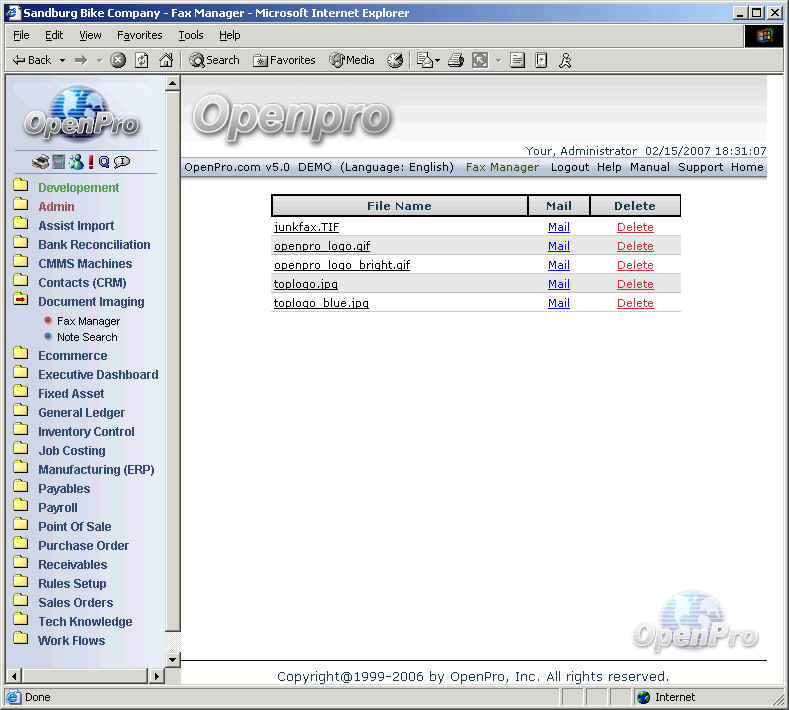789x710 pixels.
Task: Click the blue Q icon in the sidebar
Action: (x=104, y=162)
